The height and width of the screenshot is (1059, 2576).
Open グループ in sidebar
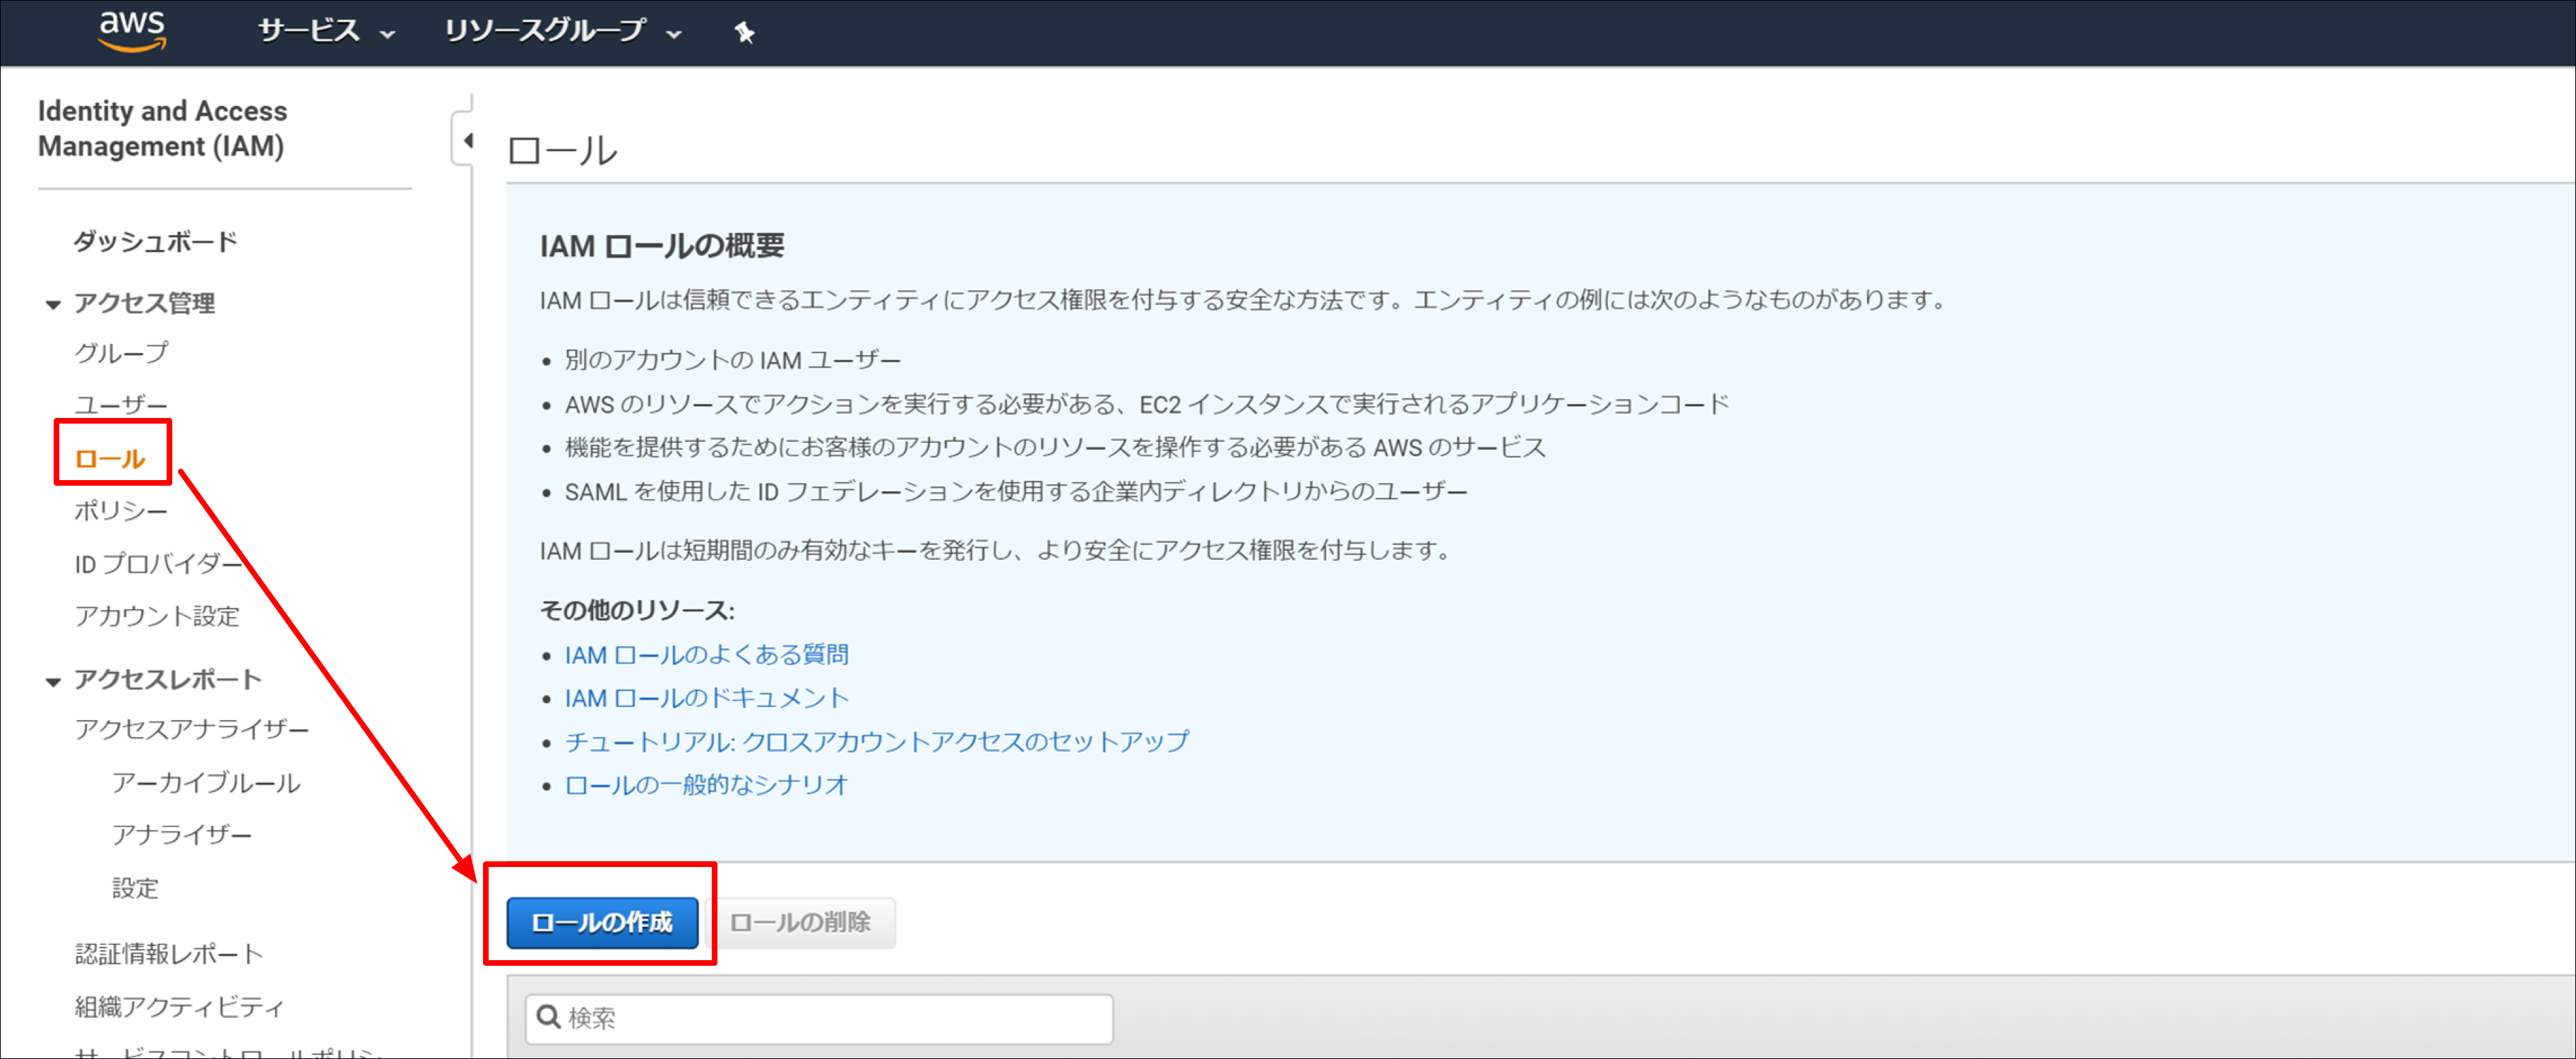click(x=121, y=353)
